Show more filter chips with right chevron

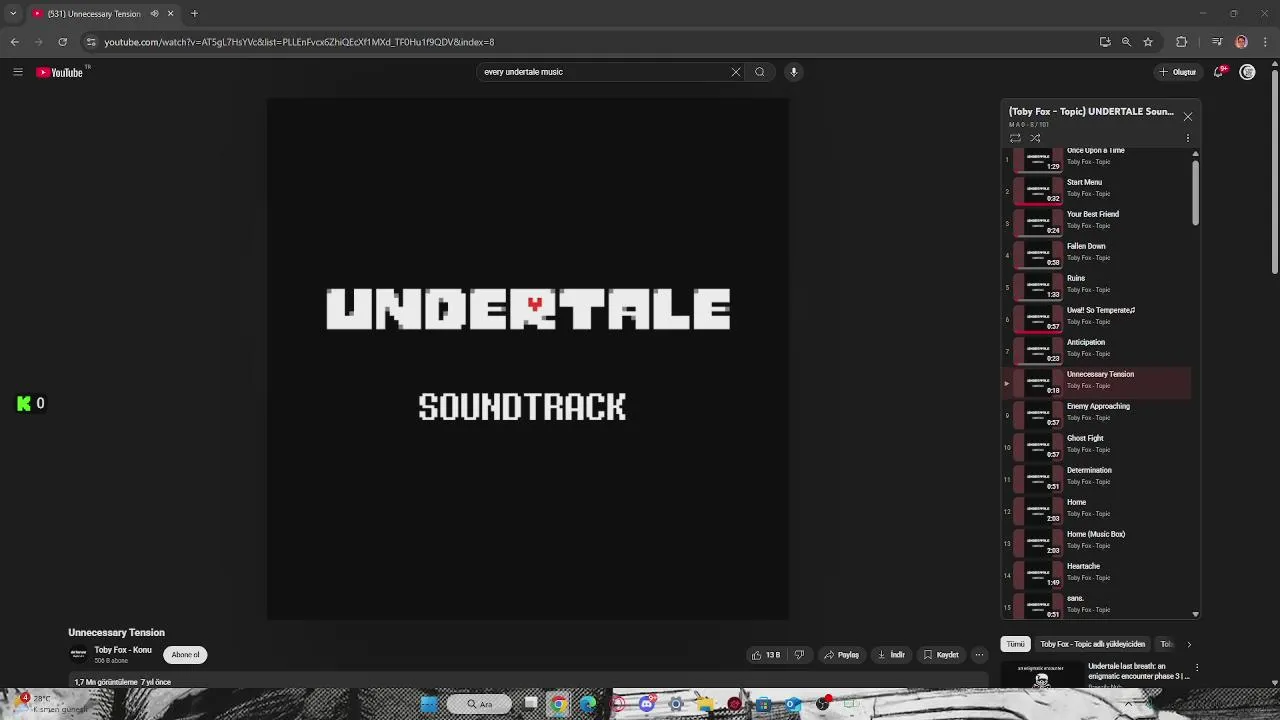click(x=1189, y=644)
